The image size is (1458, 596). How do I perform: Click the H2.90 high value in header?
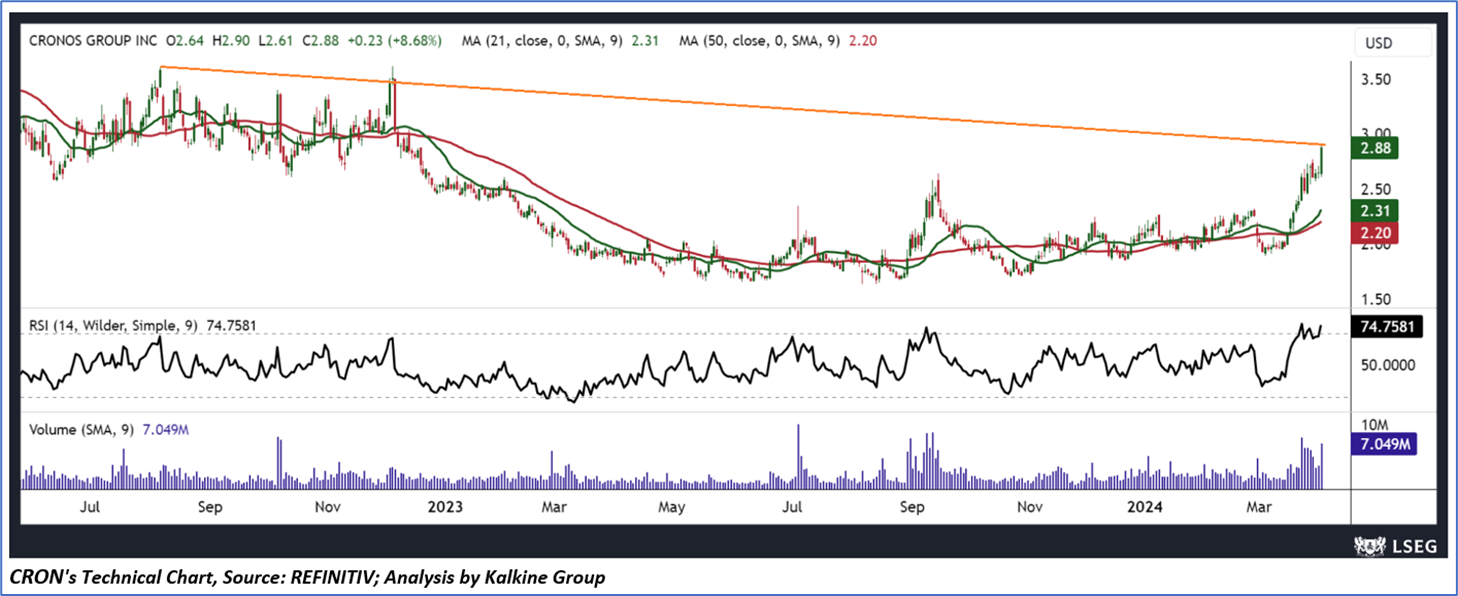(x=232, y=40)
